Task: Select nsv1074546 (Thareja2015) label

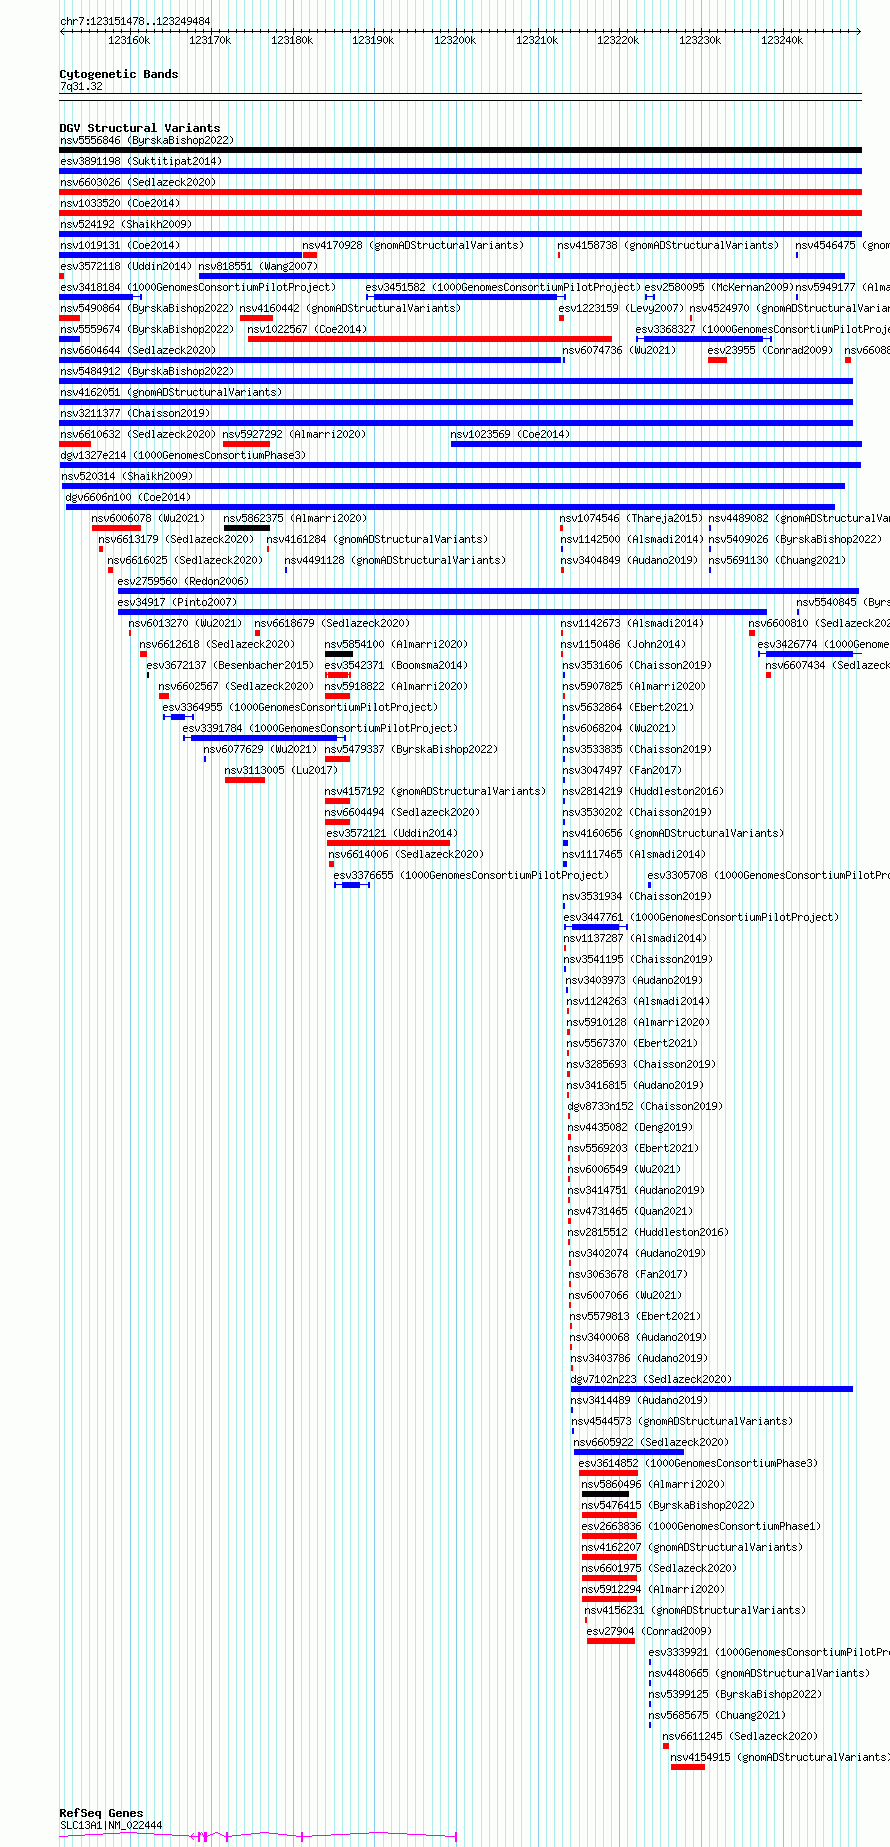Action: (631, 518)
